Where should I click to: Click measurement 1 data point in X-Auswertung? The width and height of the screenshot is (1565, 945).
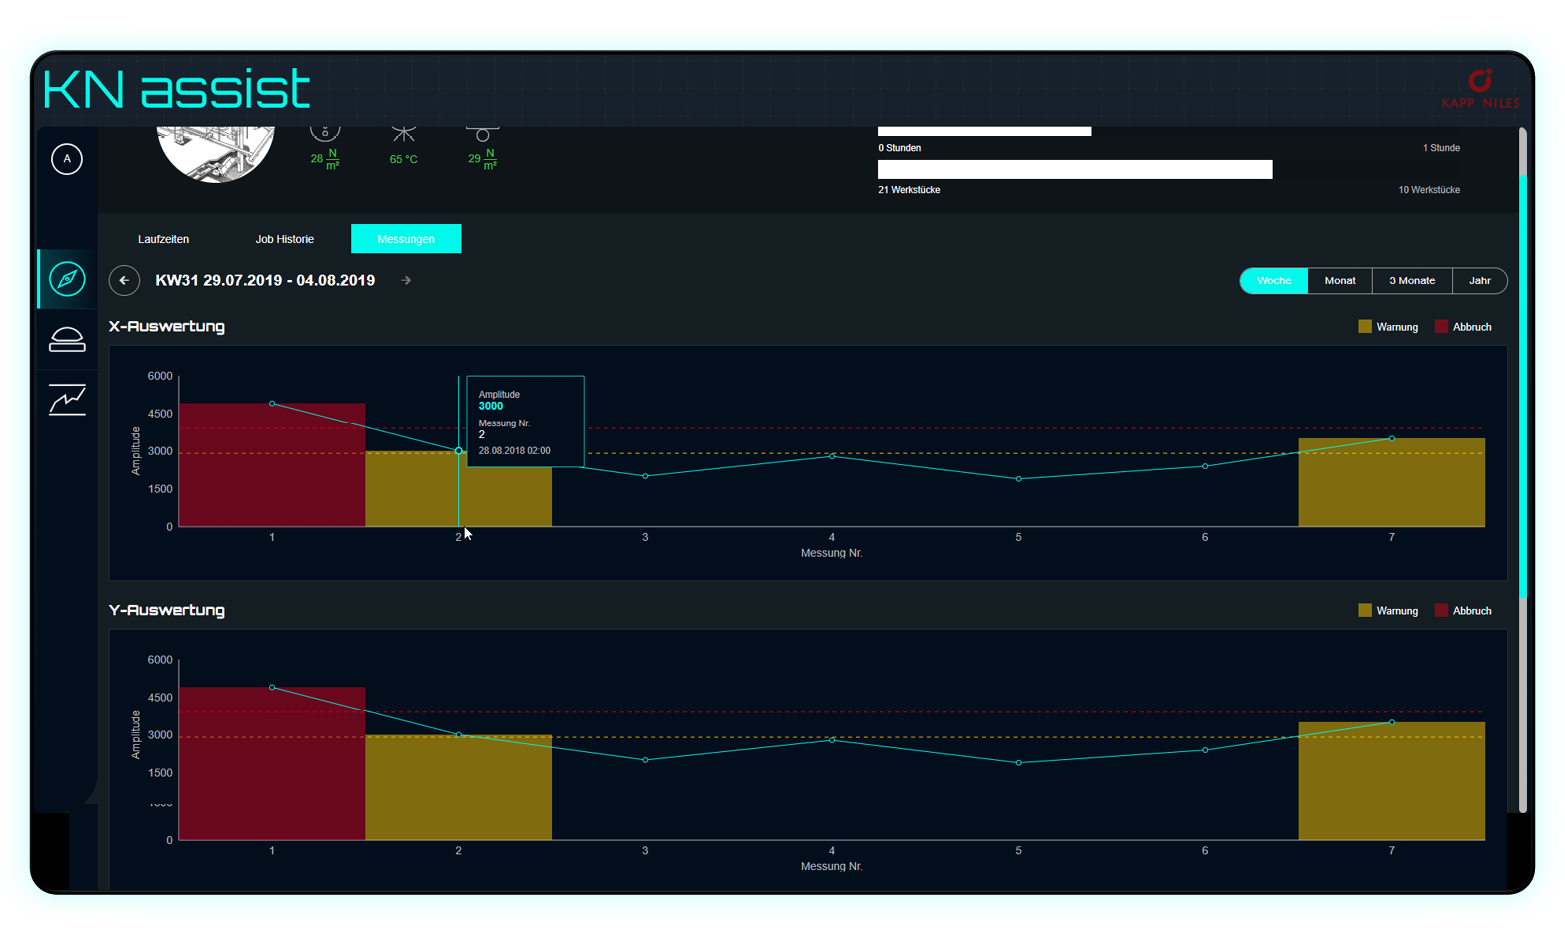point(272,404)
